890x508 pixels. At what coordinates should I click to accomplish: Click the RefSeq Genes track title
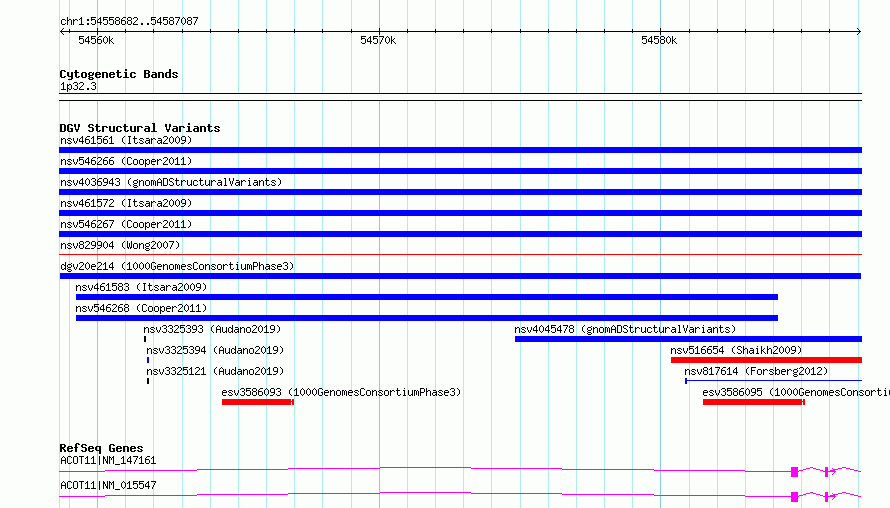[101, 448]
